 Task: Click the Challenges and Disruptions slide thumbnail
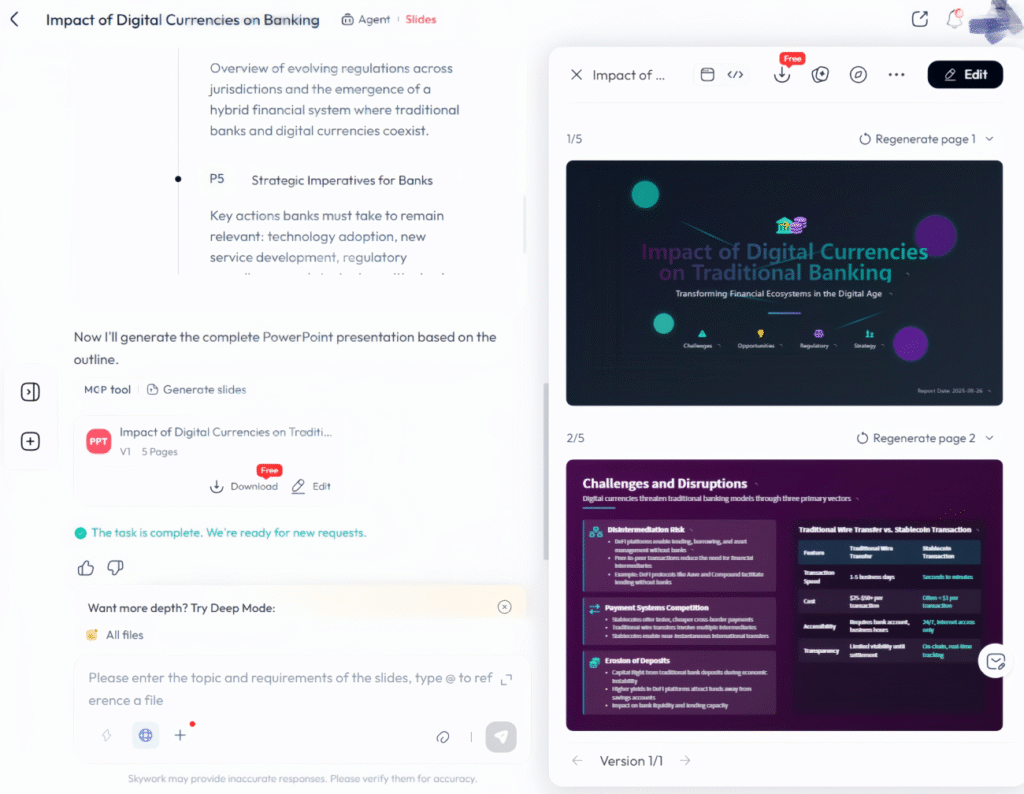[x=784, y=595]
